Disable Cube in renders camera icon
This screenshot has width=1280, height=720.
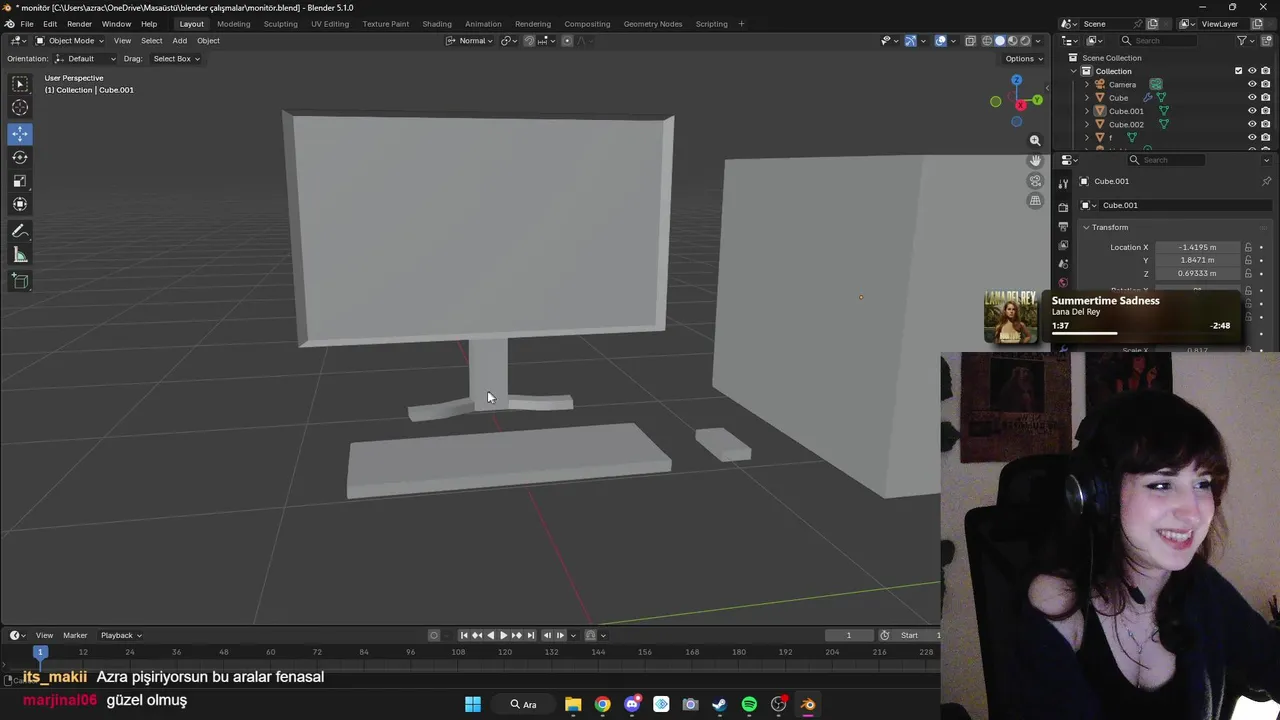1265,98
